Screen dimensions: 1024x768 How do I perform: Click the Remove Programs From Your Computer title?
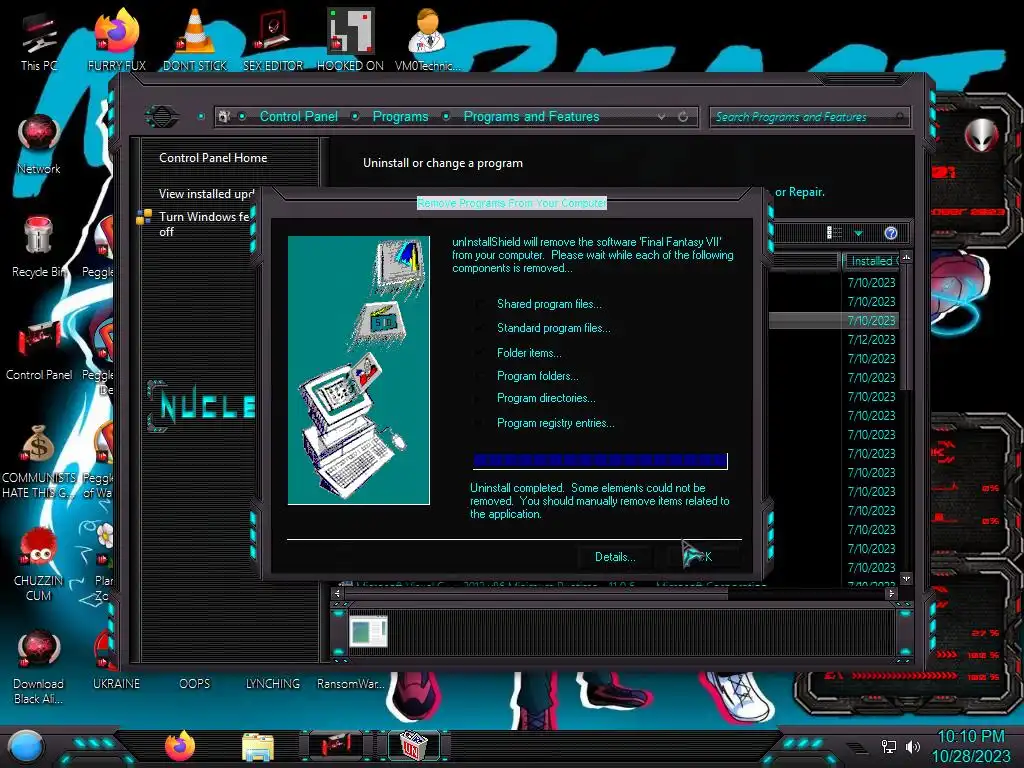(511, 203)
